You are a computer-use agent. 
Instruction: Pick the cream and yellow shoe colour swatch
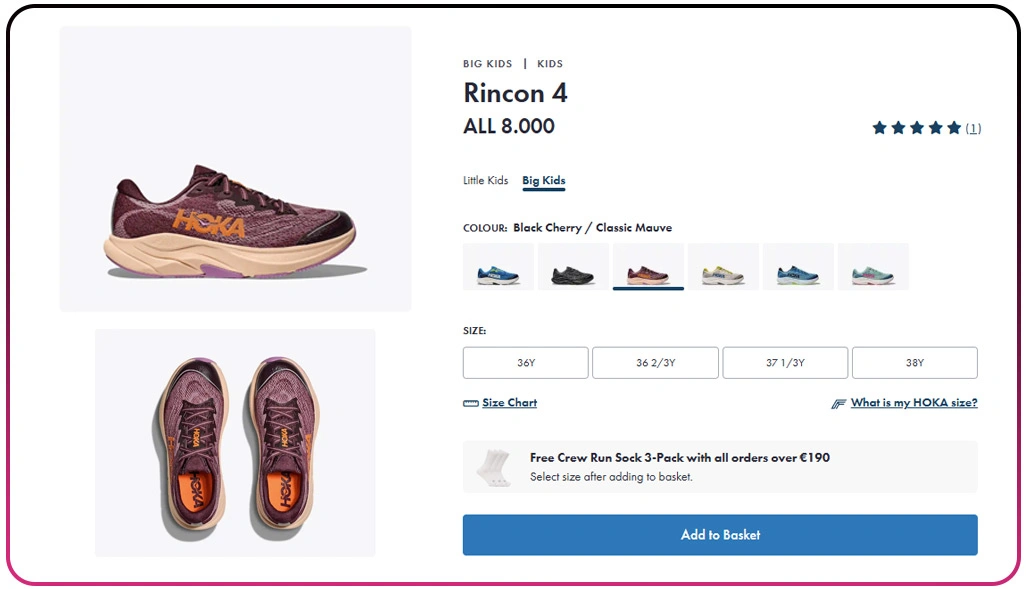(x=723, y=267)
